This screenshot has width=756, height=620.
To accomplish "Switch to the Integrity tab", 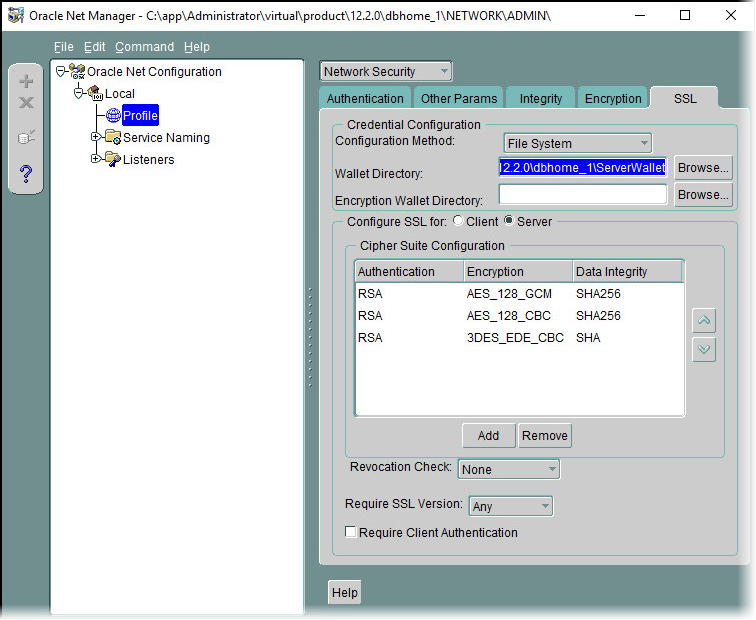I will 540,98.
